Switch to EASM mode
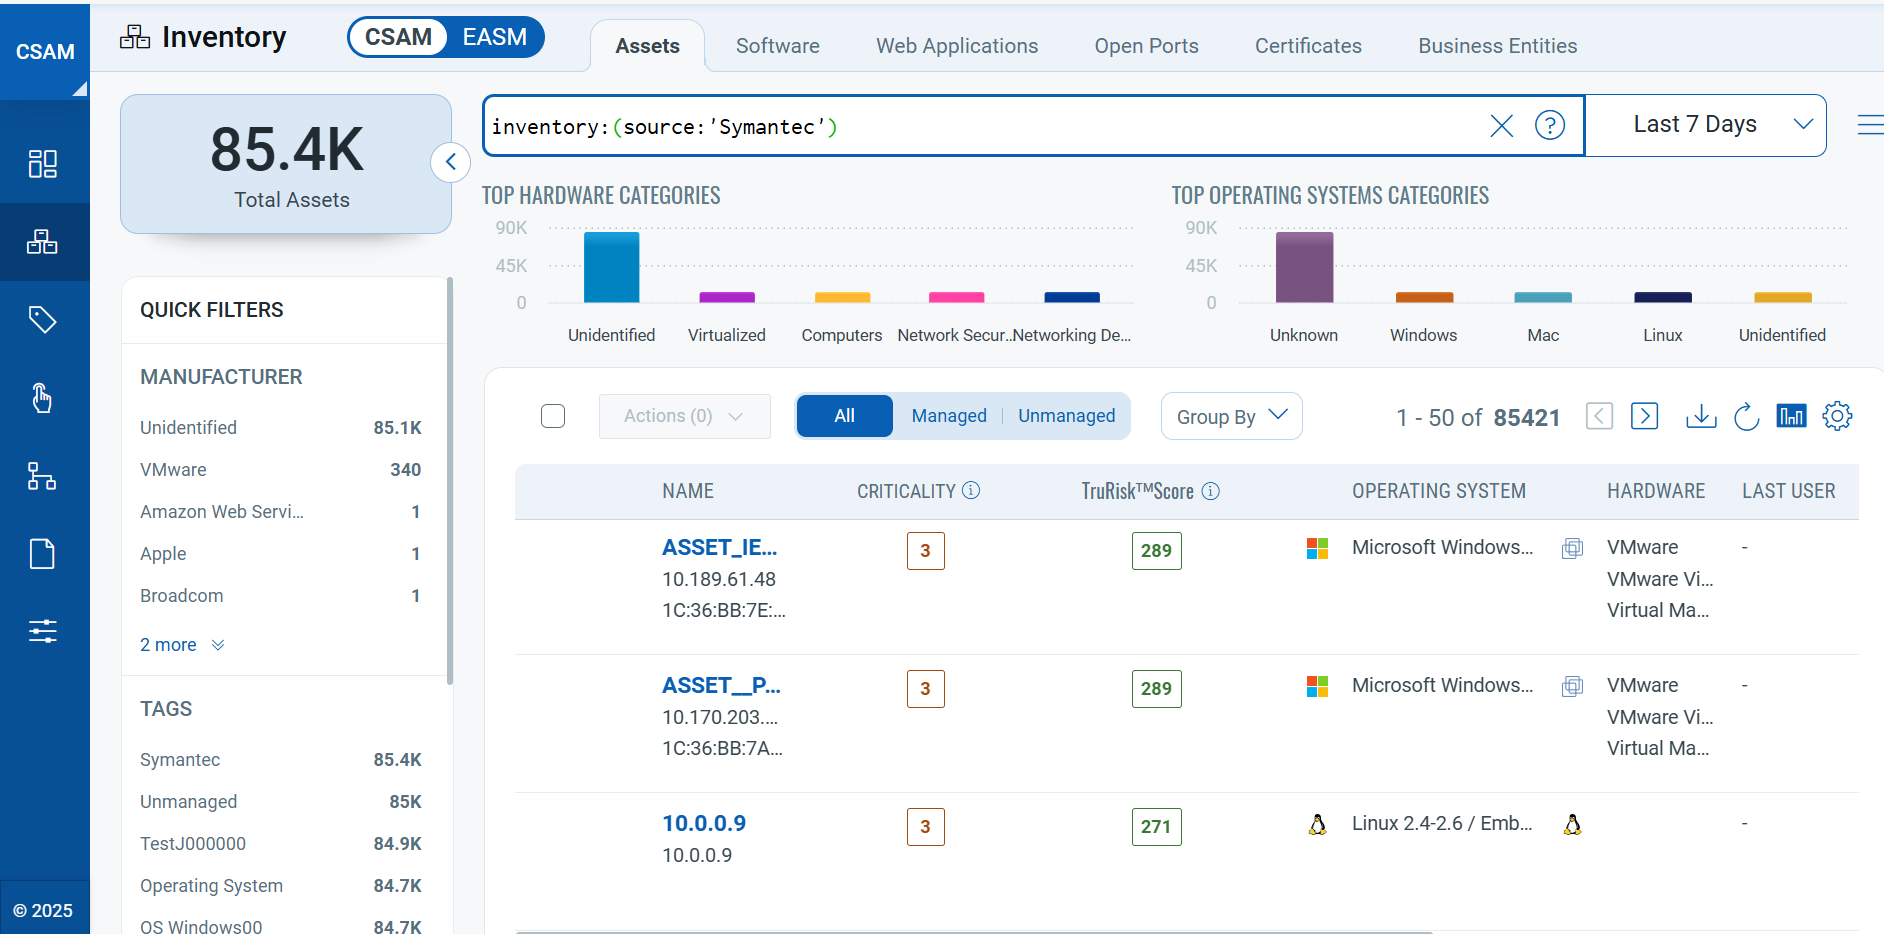The width and height of the screenshot is (1884, 934). tap(494, 37)
